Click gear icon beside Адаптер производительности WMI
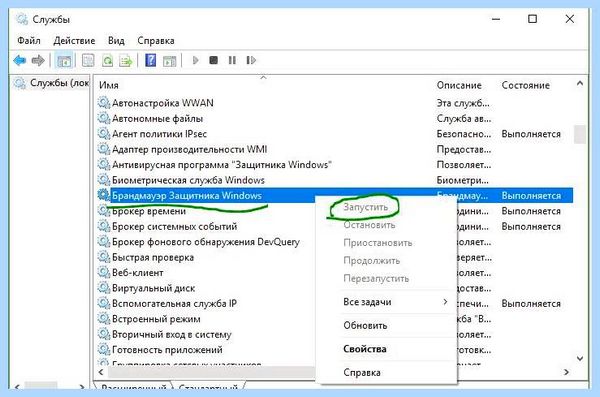The image size is (600, 397). pyautogui.click(x=103, y=149)
